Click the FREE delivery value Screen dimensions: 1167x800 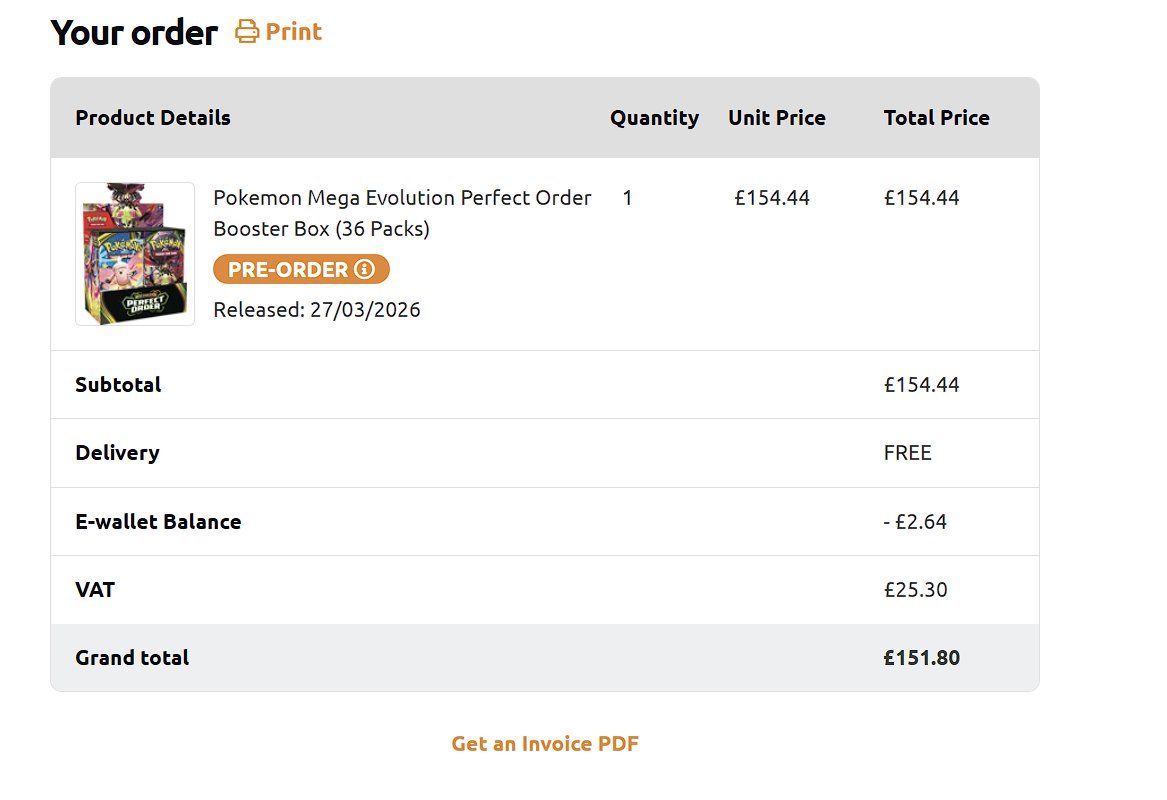coord(907,453)
